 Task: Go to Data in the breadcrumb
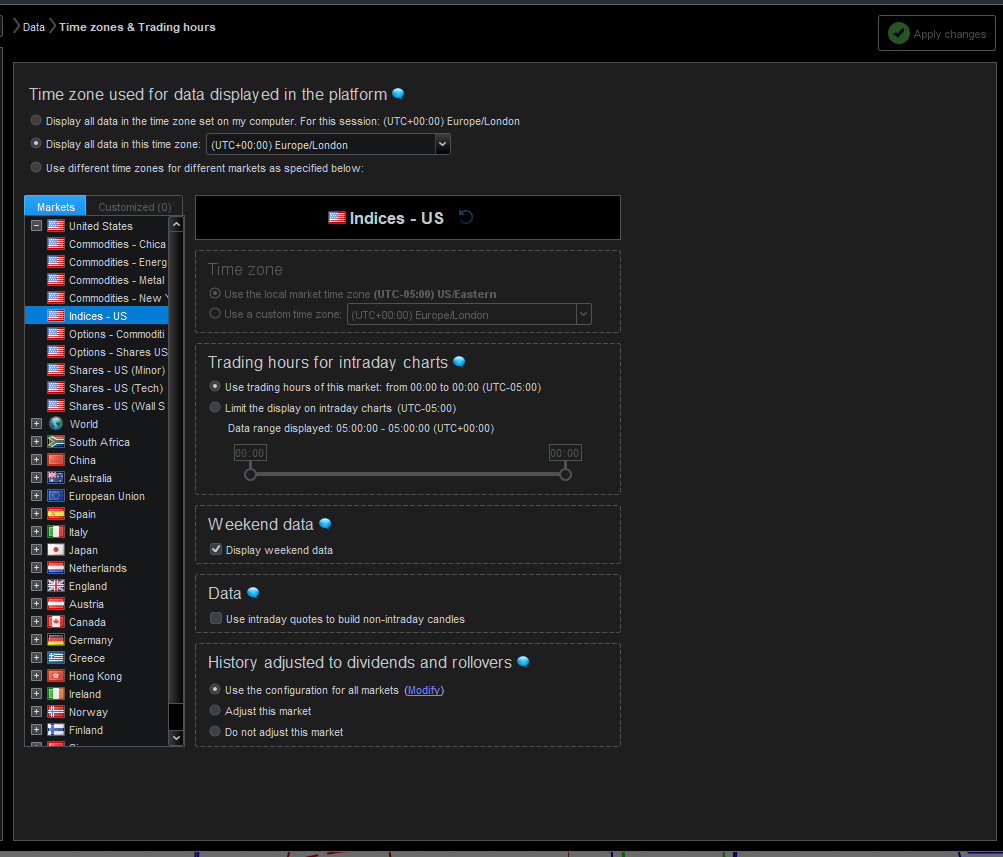click(x=34, y=27)
